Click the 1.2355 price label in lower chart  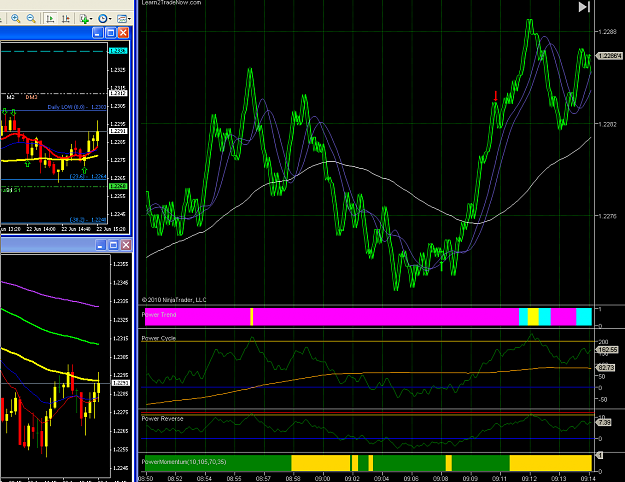[120, 264]
